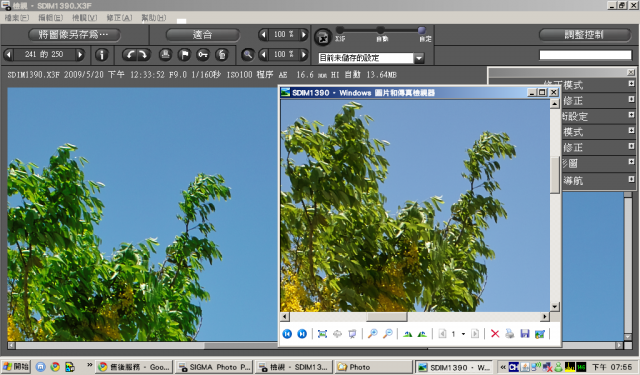Set mode slider to X3F position
The height and width of the screenshot is (375, 640).
340,30
